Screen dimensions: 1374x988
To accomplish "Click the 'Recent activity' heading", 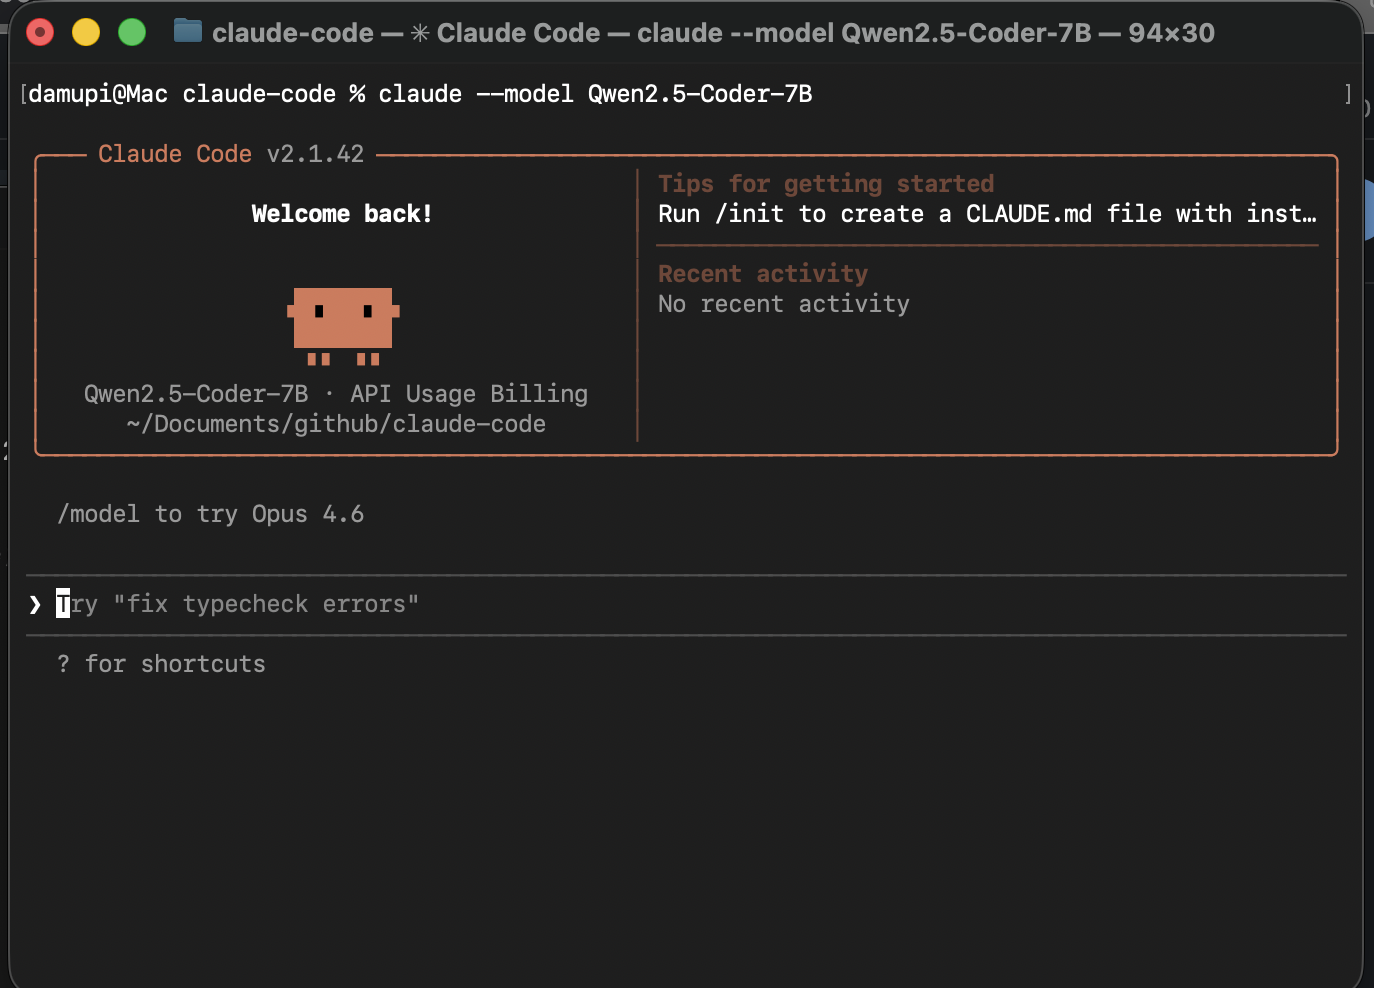I will click(763, 274).
